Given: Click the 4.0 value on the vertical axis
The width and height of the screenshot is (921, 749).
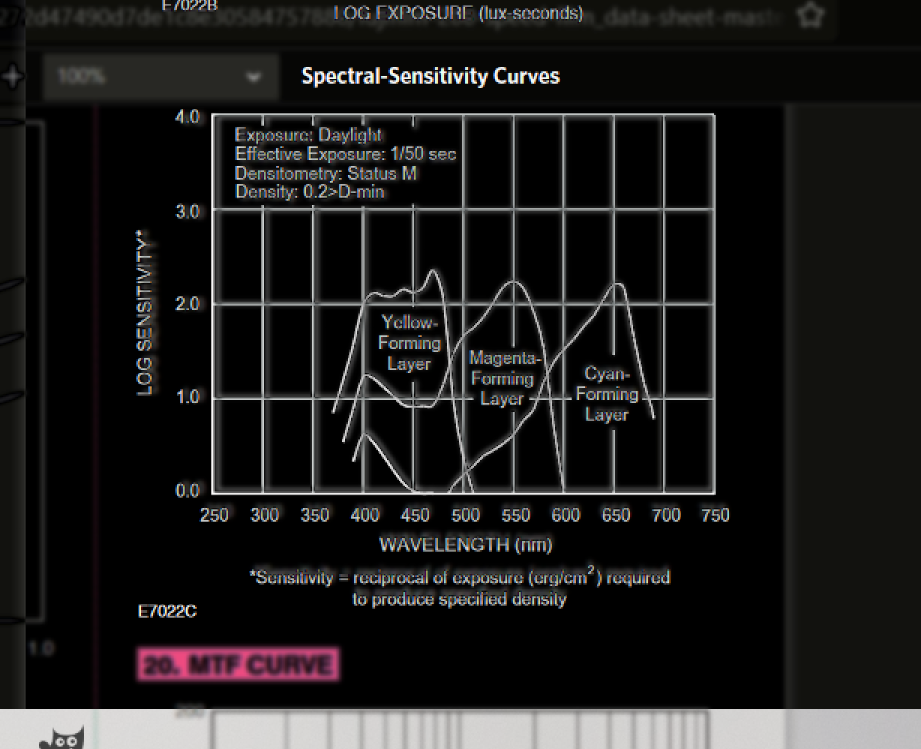Looking at the screenshot, I should (x=187, y=118).
